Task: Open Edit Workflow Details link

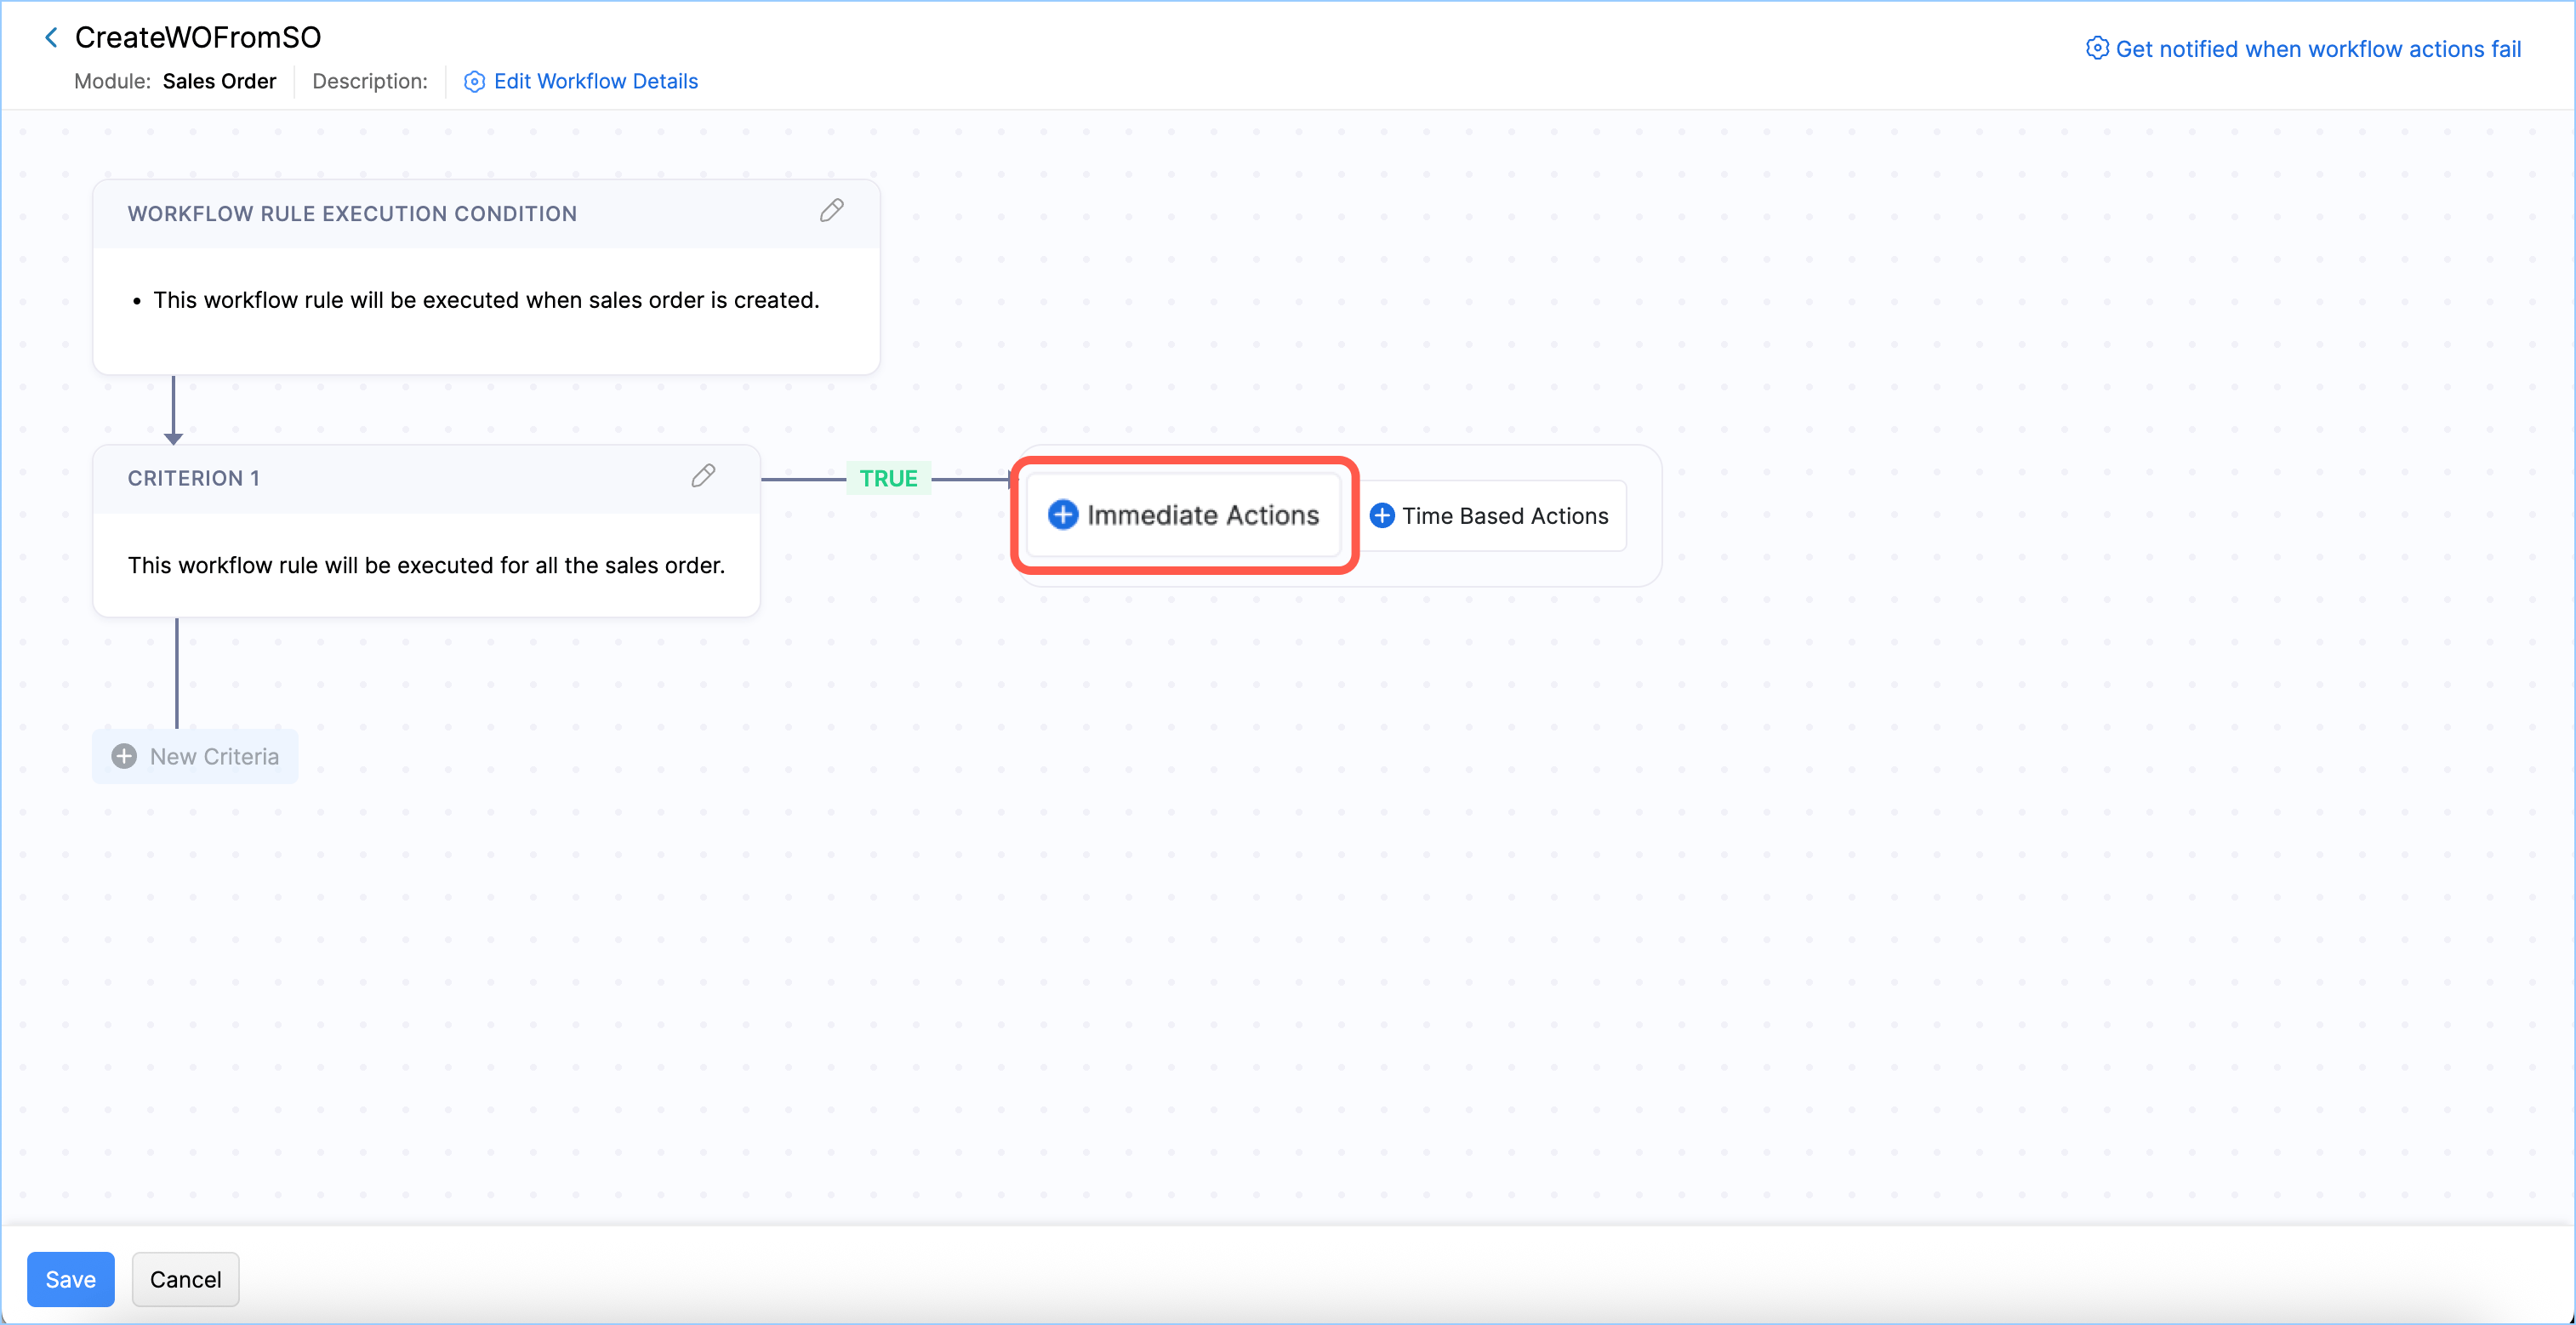Action: pyautogui.click(x=595, y=81)
